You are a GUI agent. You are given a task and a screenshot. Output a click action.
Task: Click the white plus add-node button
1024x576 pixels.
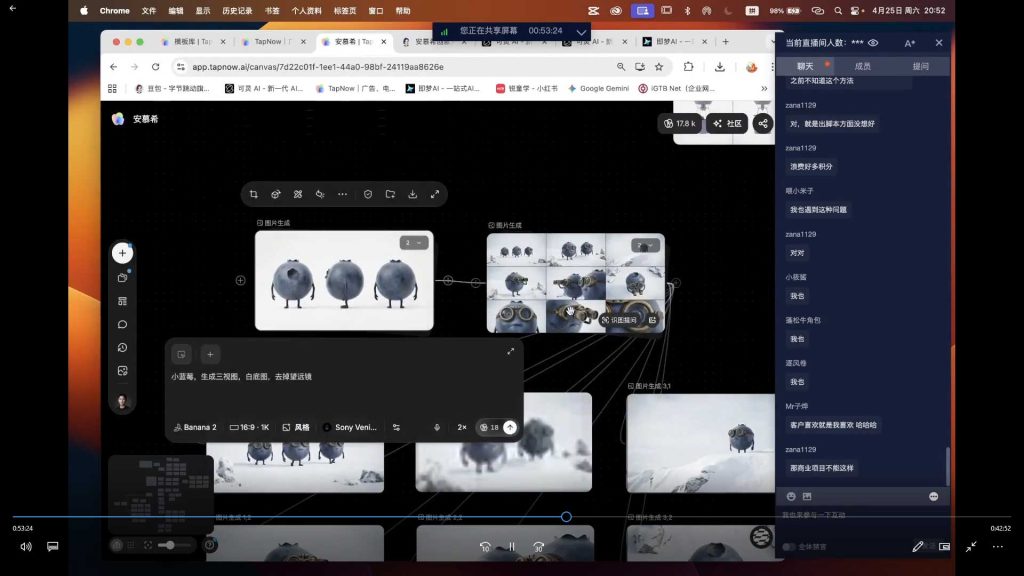[122, 253]
